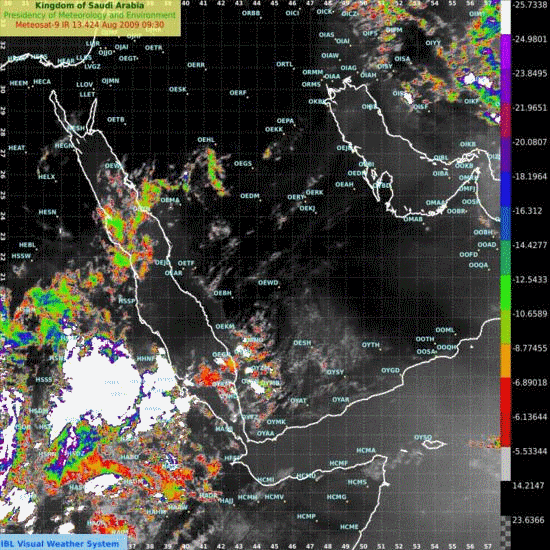This screenshot has height=550, width=550.
Task: Click the HCMF station label
Action: coord(338,463)
